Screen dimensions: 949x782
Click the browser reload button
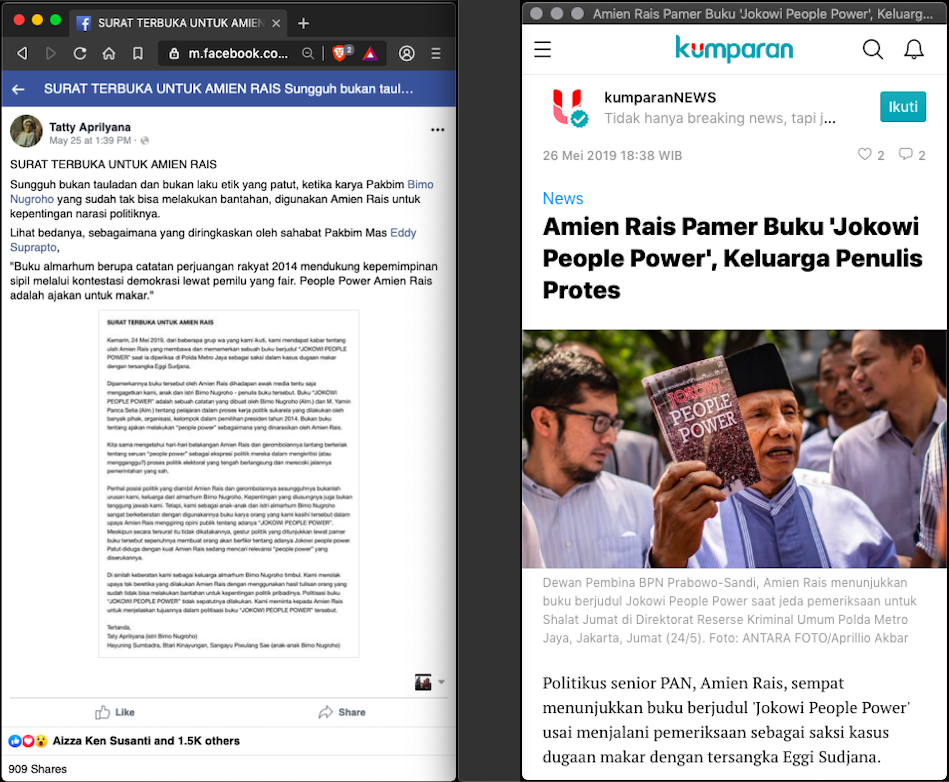[x=80, y=54]
